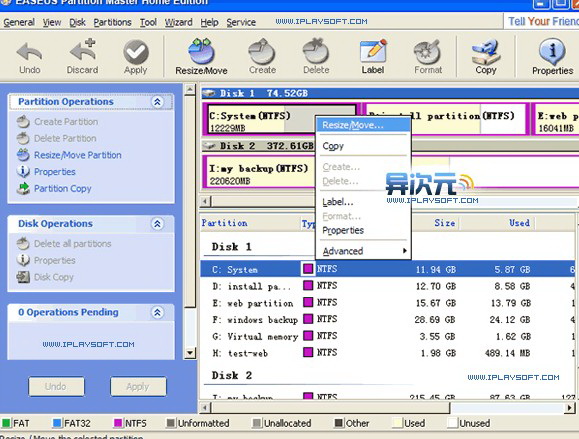The image size is (579, 439).
Task: Click the Undo button at bottom left
Action: 56,387
